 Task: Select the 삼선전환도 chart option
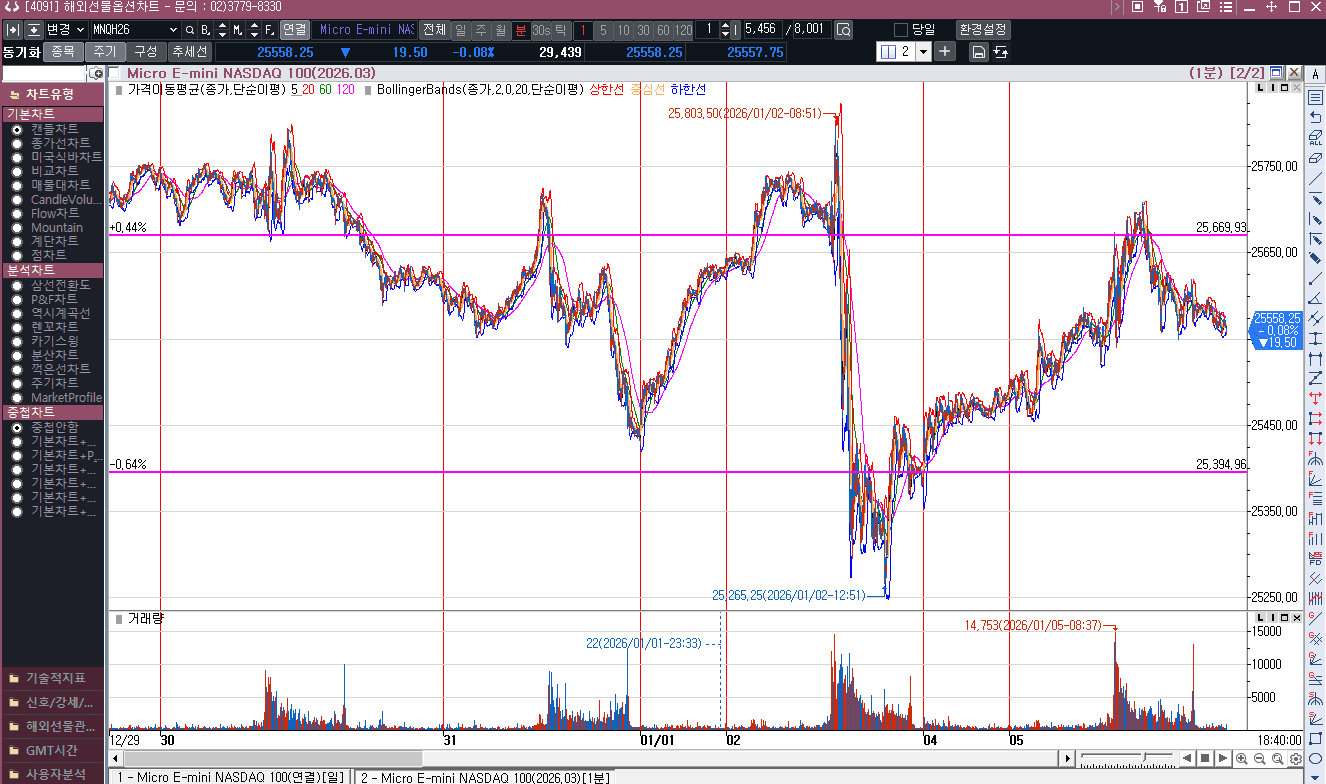[17, 286]
